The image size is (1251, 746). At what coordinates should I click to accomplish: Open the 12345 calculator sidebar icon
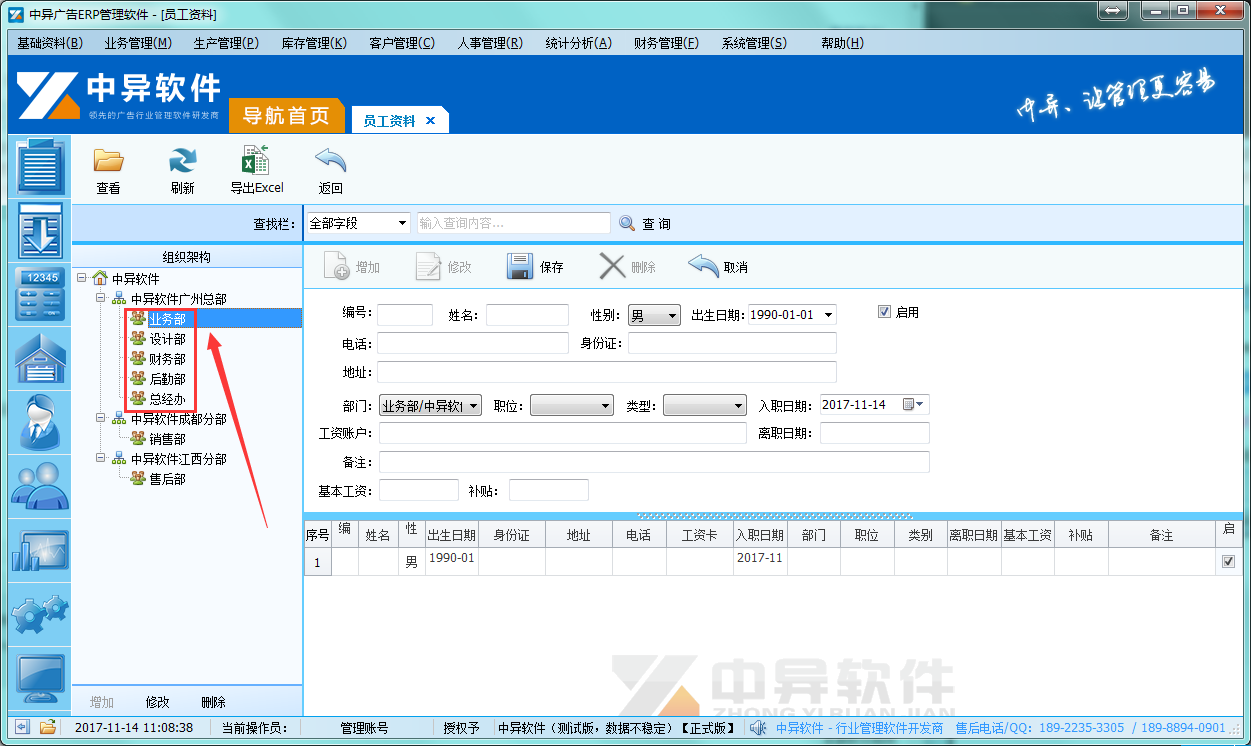tap(41, 295)
